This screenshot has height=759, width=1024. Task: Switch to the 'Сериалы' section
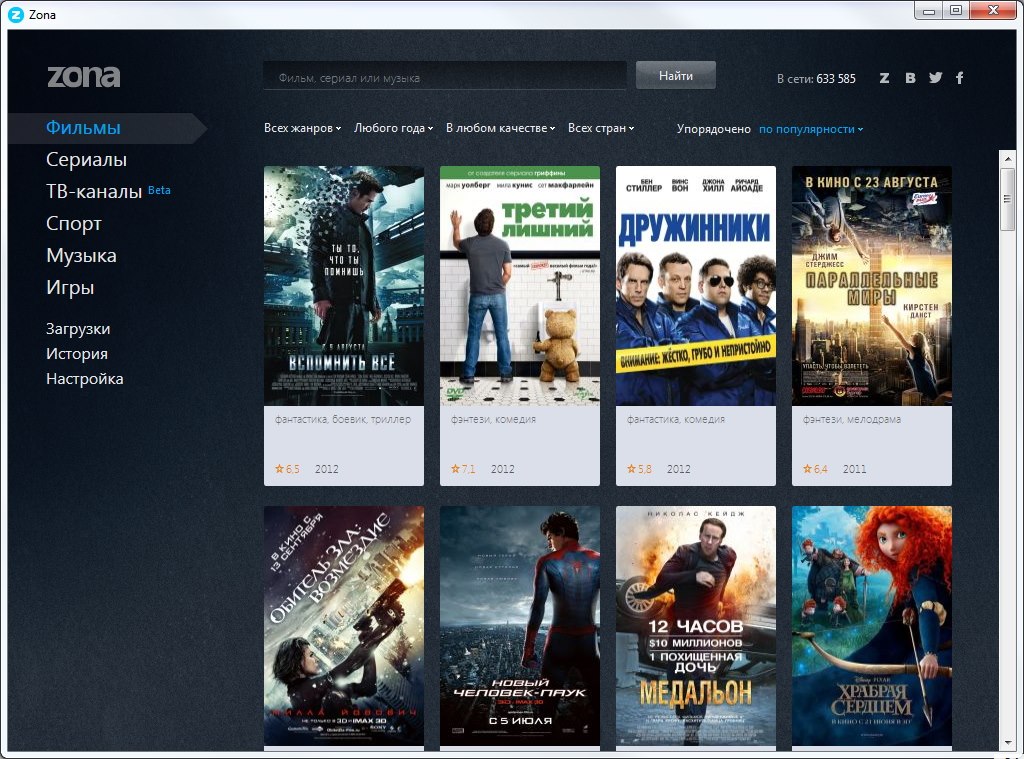pos(86,160)
